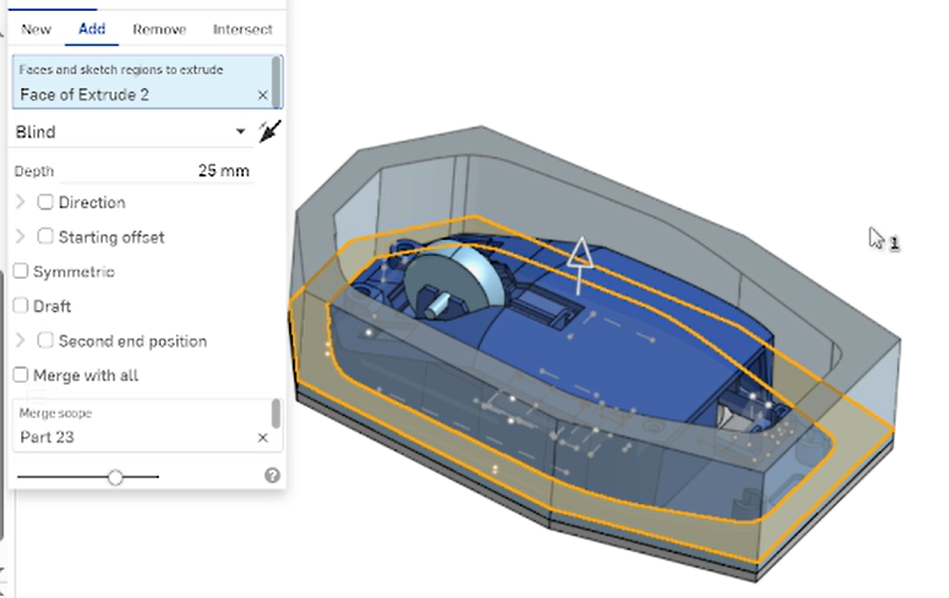Click the white depth arrow manipulator on model
Viewport: 949px width, 598px height.
pos(579,261)
